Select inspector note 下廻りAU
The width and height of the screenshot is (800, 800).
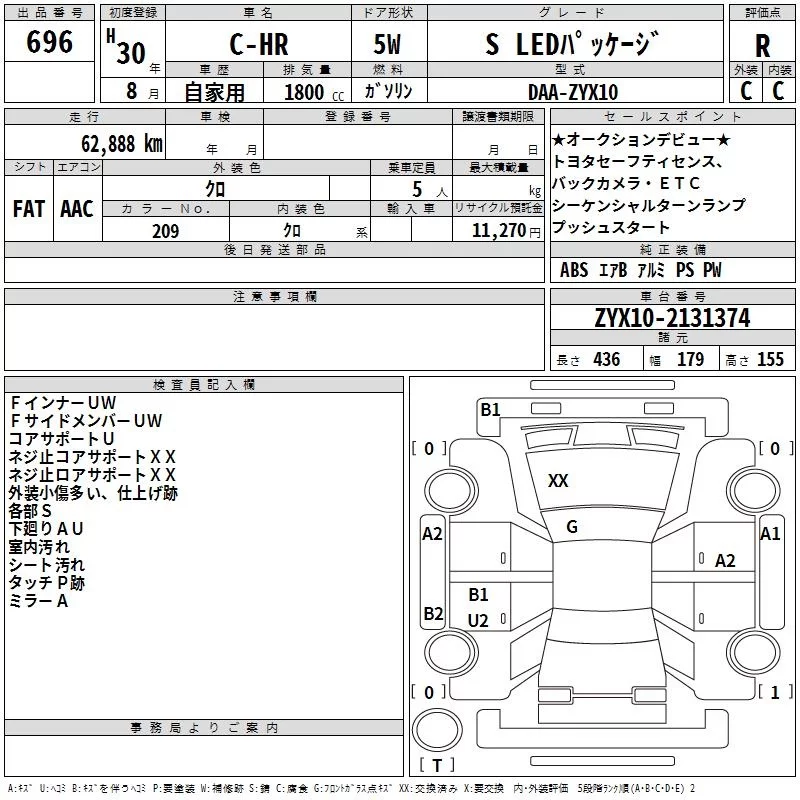[46, 529]
